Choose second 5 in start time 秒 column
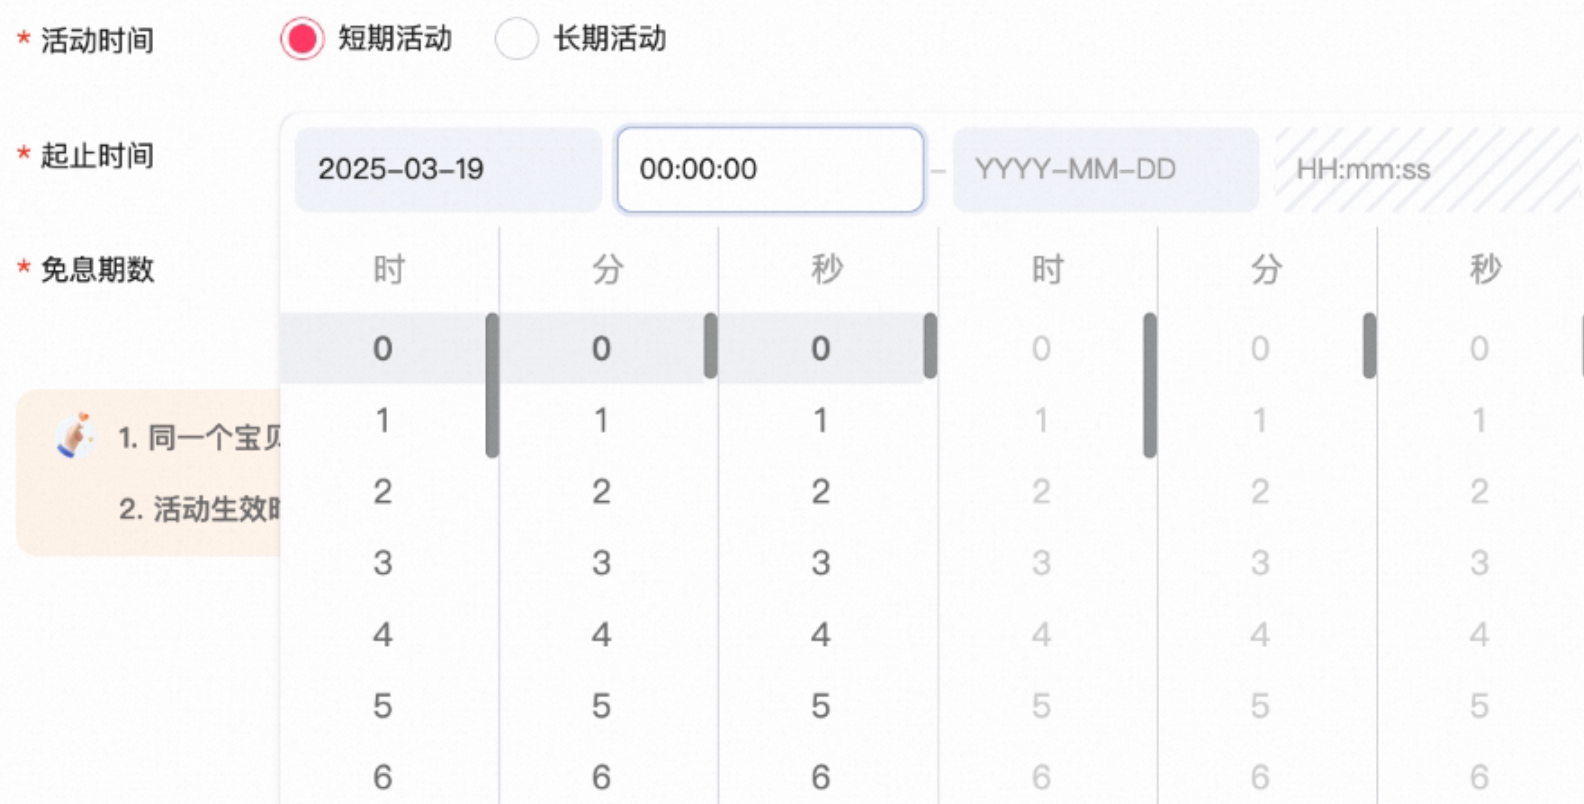The width and height of the screenshot is (1584, 804). point(821,706)
